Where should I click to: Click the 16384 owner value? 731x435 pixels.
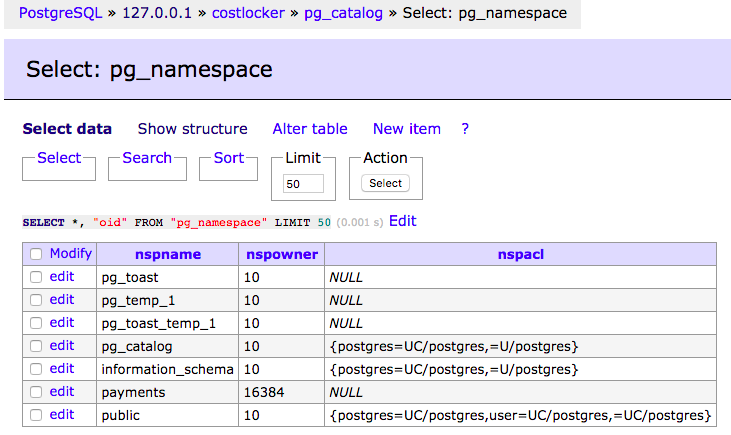264,393
